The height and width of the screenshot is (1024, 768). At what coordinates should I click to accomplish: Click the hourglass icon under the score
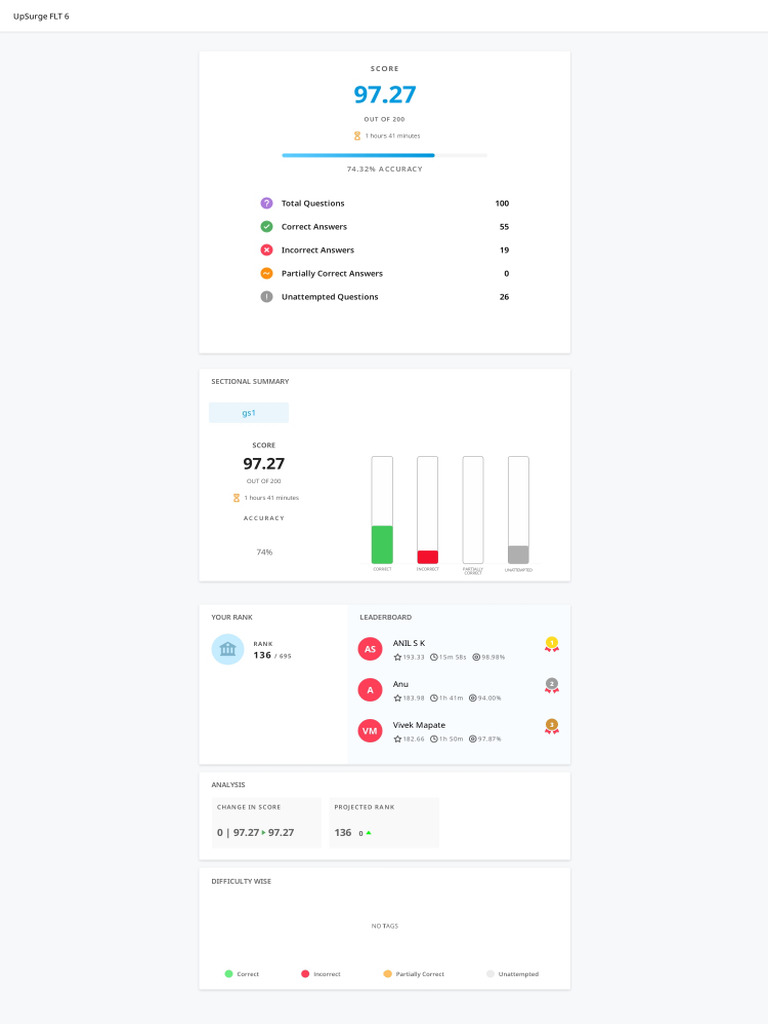[357, 136]
